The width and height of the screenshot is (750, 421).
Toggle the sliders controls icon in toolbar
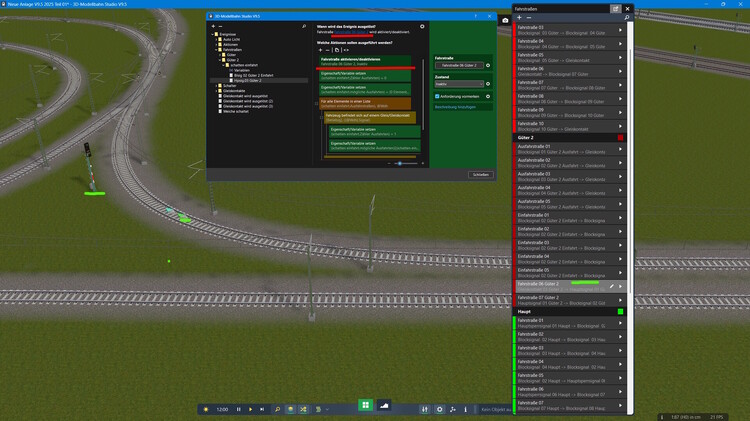point(425,410)
